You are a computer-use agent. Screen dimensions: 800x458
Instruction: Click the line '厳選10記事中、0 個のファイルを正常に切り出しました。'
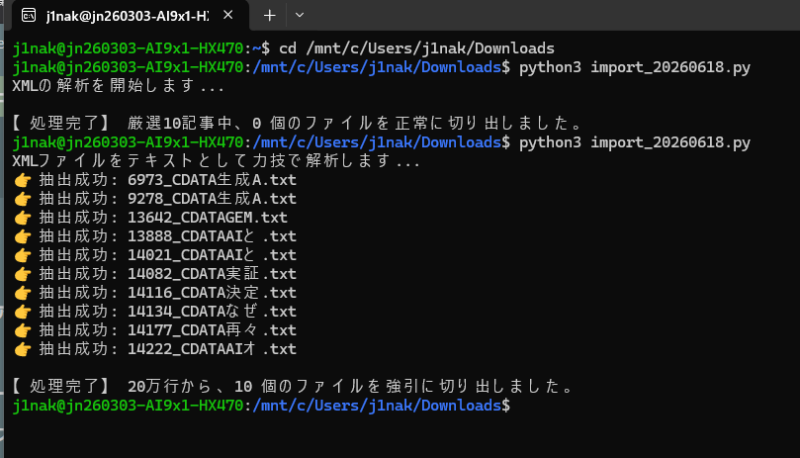[355, 123]
